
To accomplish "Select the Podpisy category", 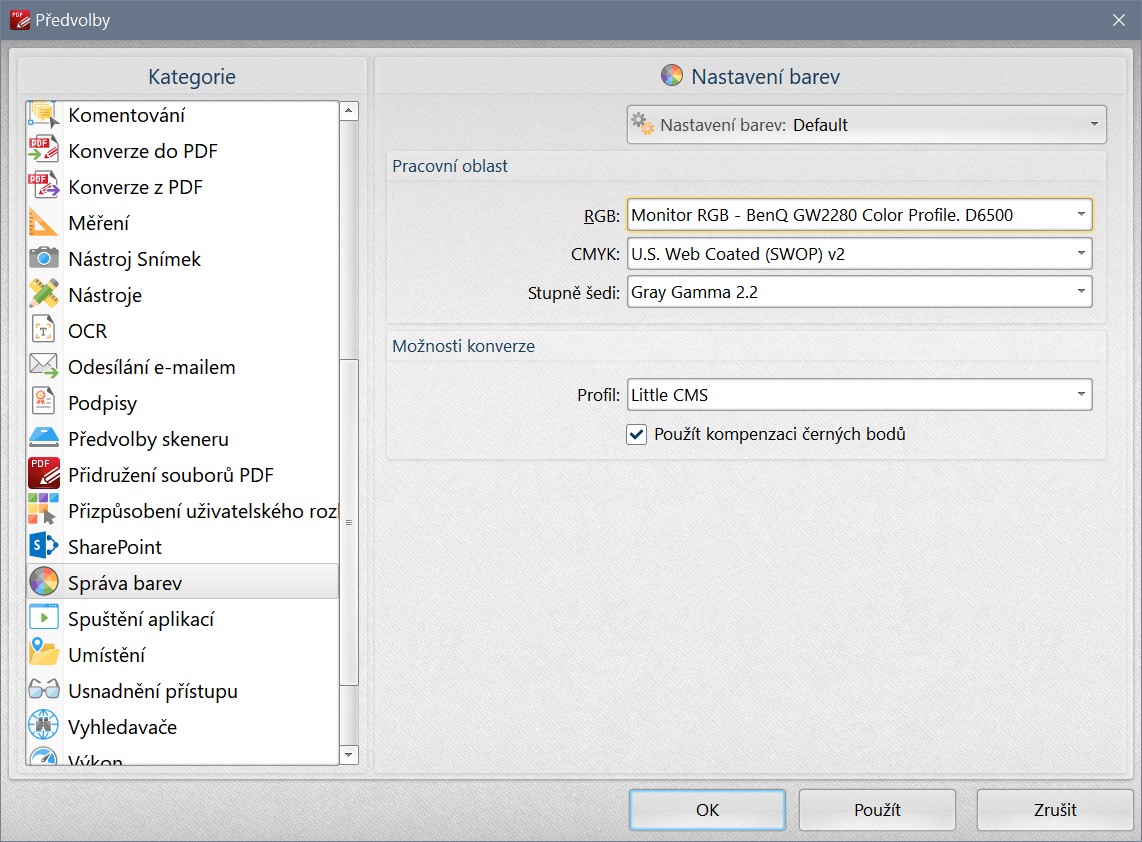I will tap(183, 403).
